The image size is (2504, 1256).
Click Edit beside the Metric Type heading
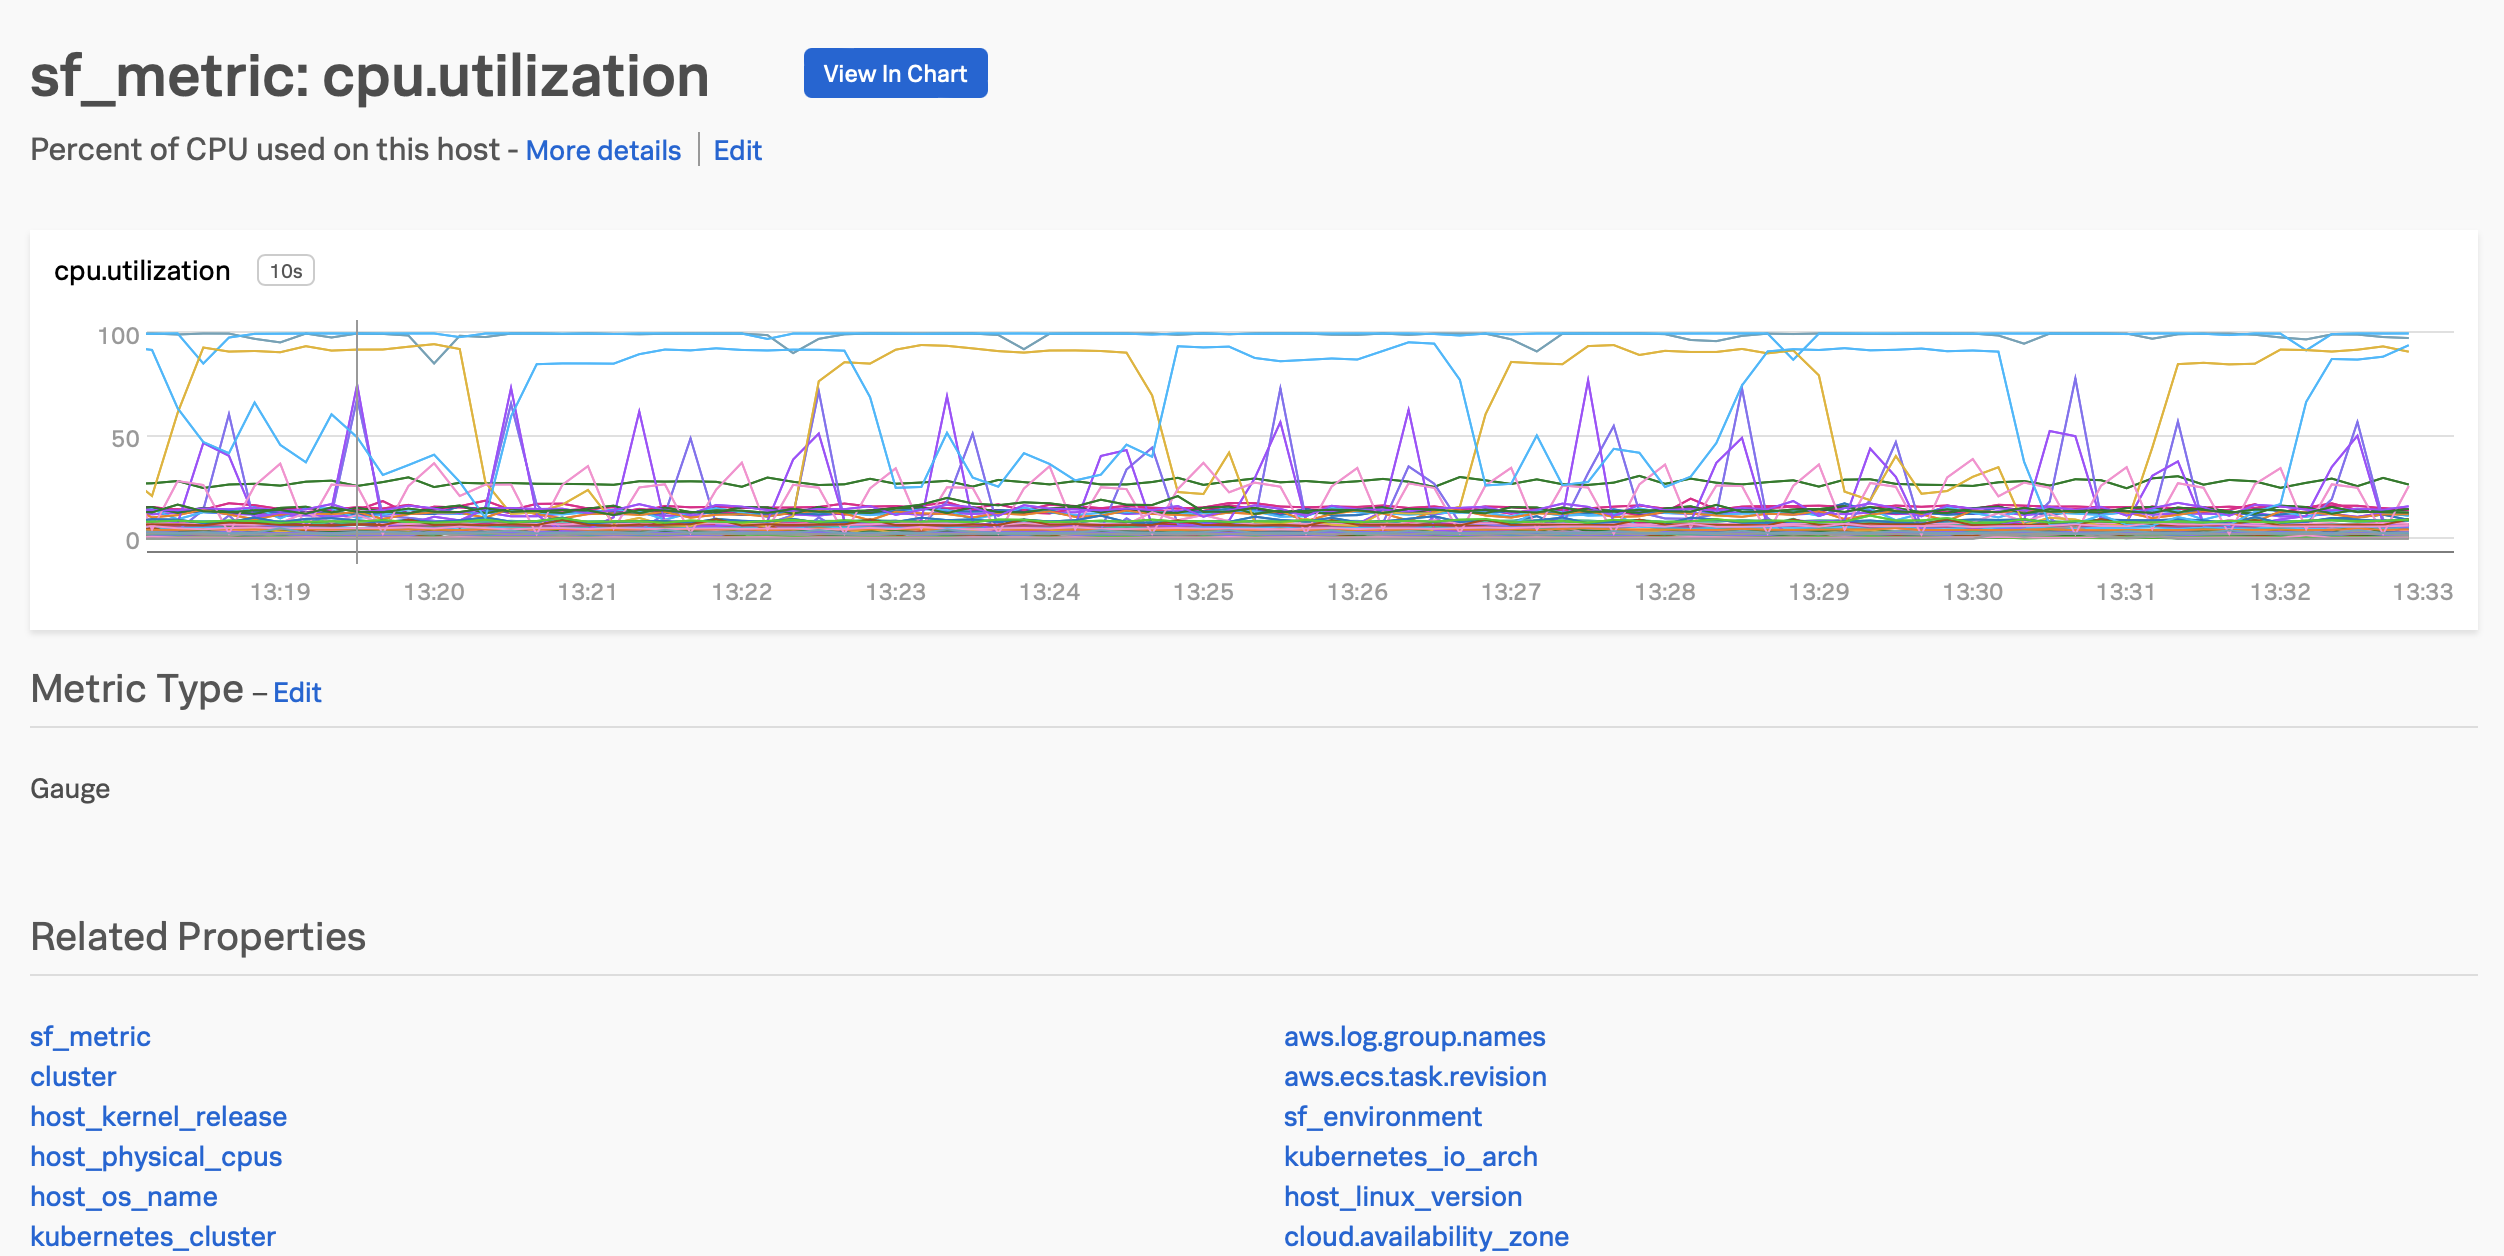click(297, 692)
